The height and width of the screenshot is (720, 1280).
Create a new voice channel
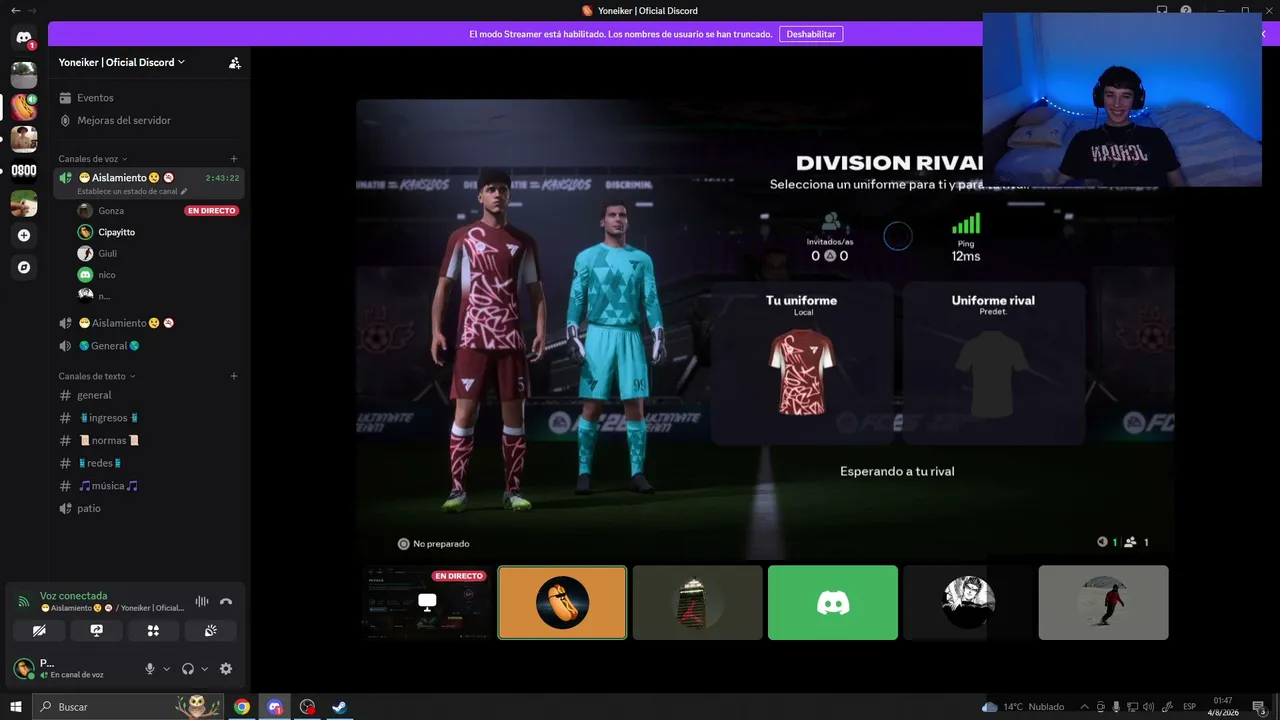pos(234,159)
